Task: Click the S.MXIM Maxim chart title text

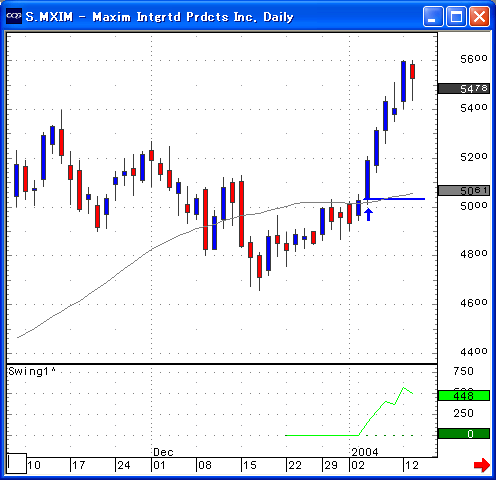Action: 159,17
